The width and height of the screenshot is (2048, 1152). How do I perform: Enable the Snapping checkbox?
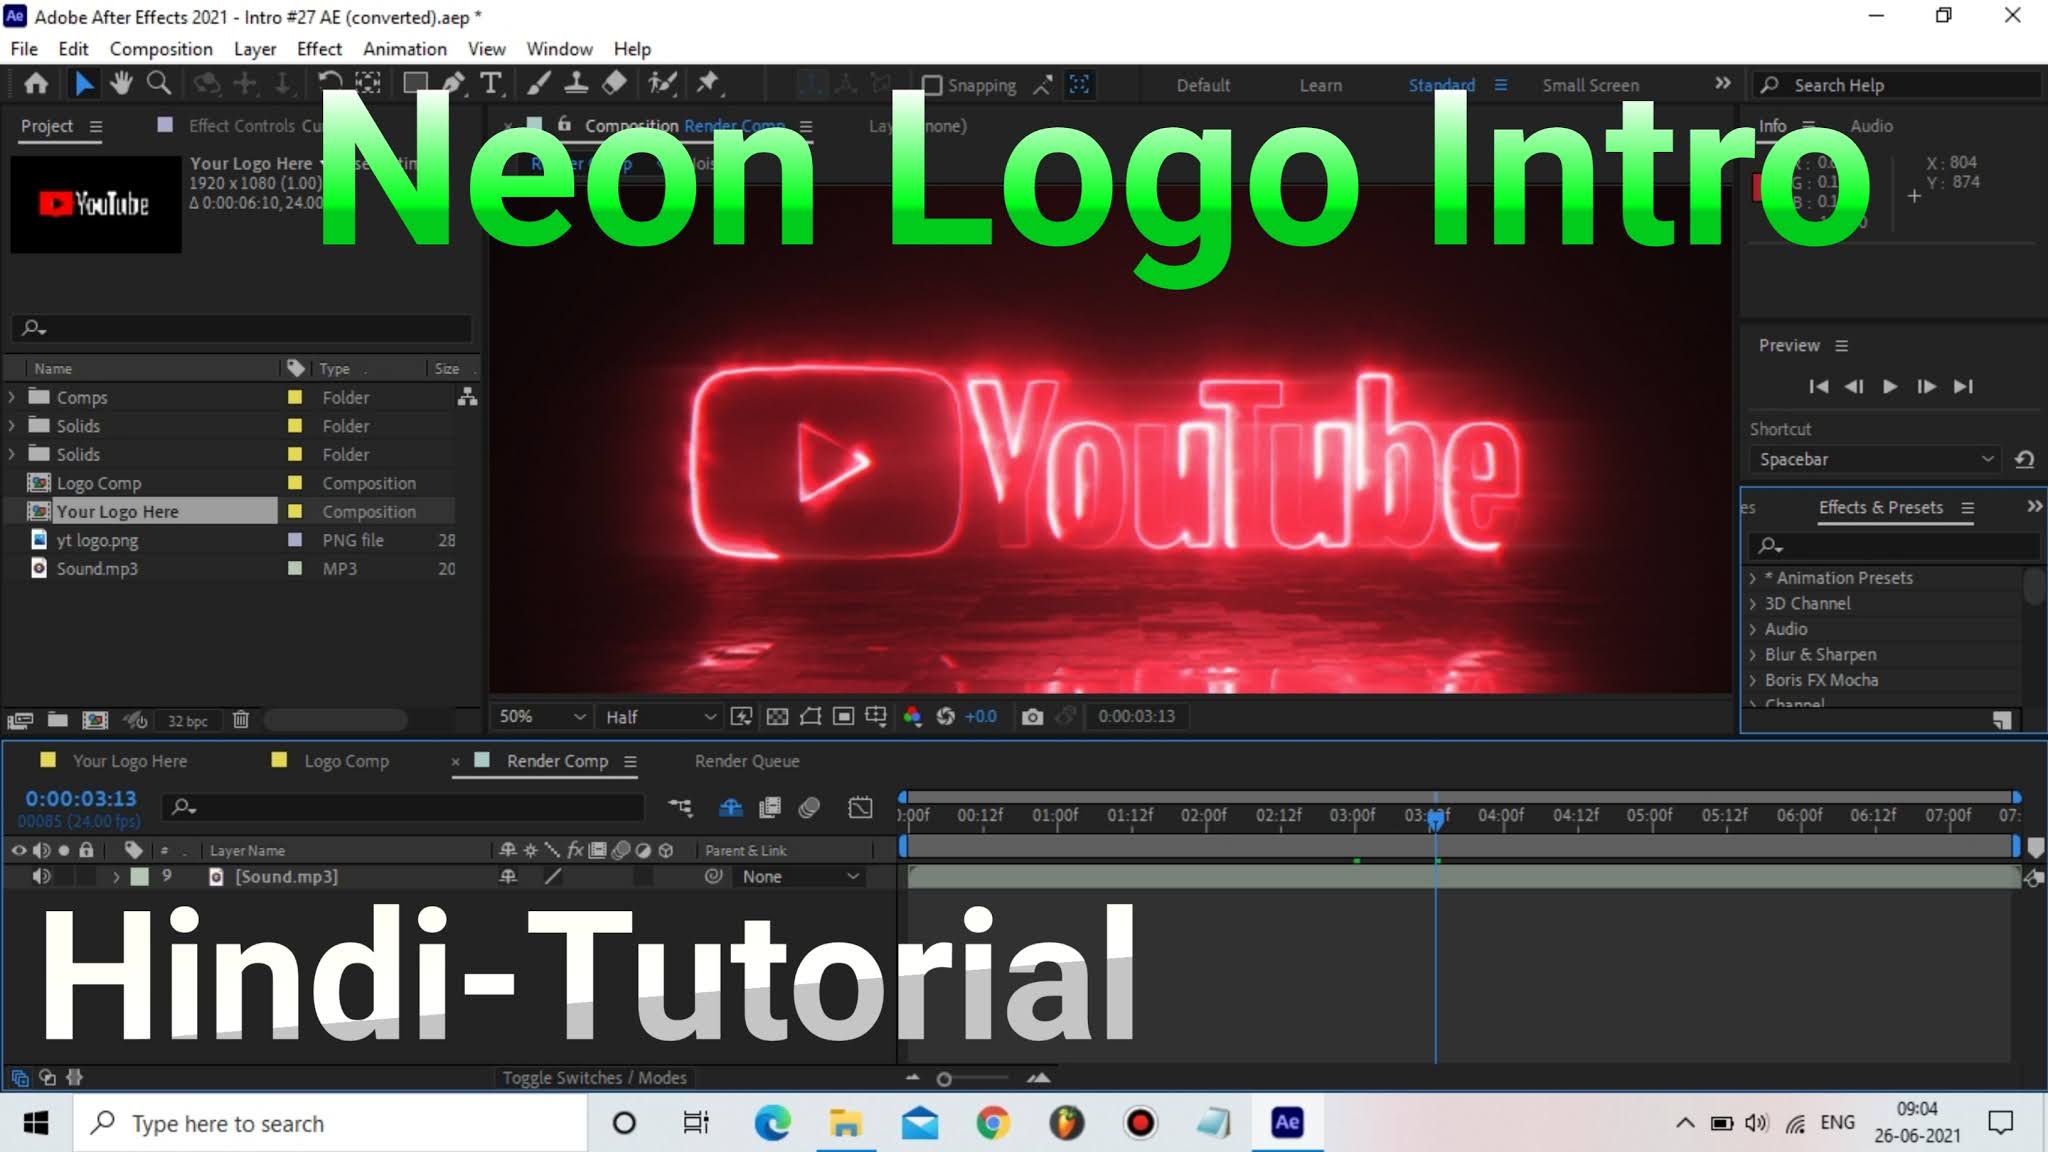[x=932, y=86]
